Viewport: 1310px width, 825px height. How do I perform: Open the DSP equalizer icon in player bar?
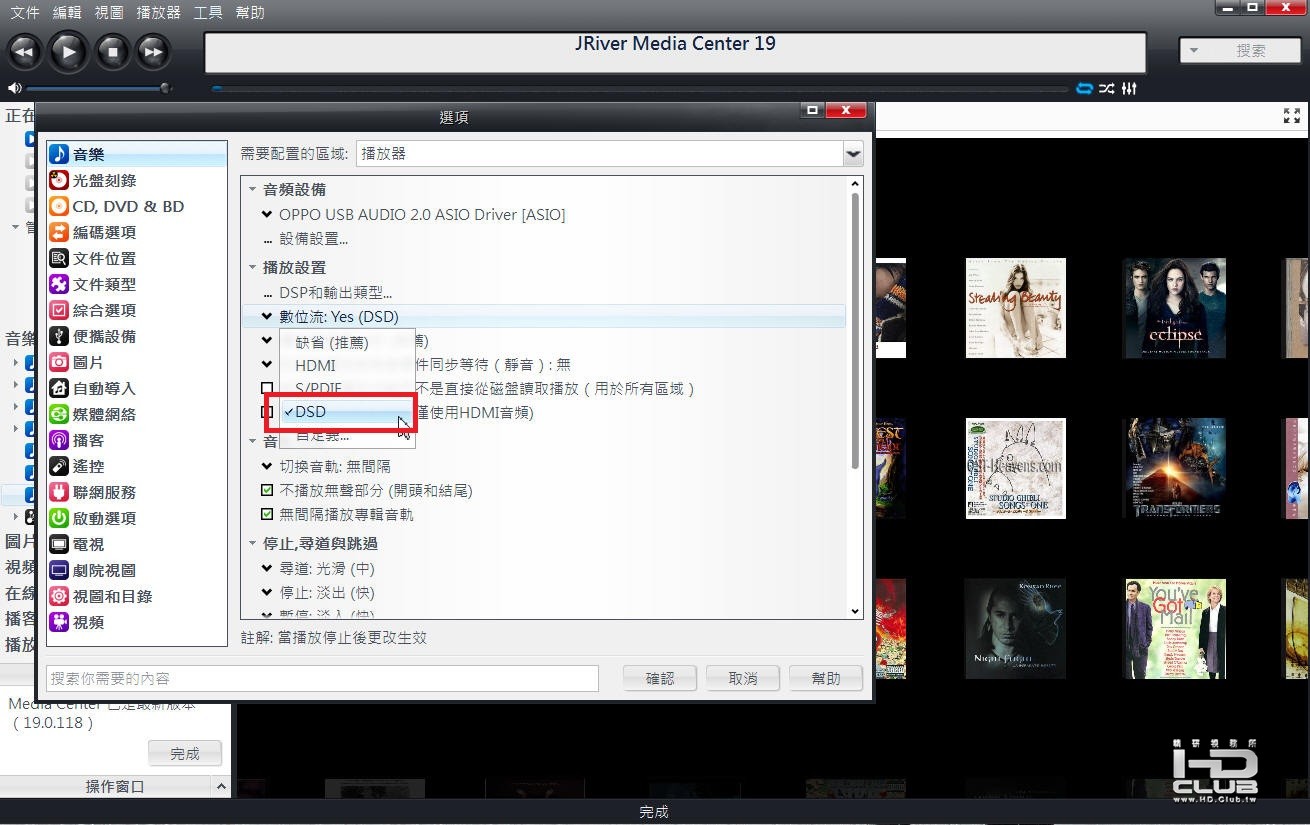[x=1129, y=89]
